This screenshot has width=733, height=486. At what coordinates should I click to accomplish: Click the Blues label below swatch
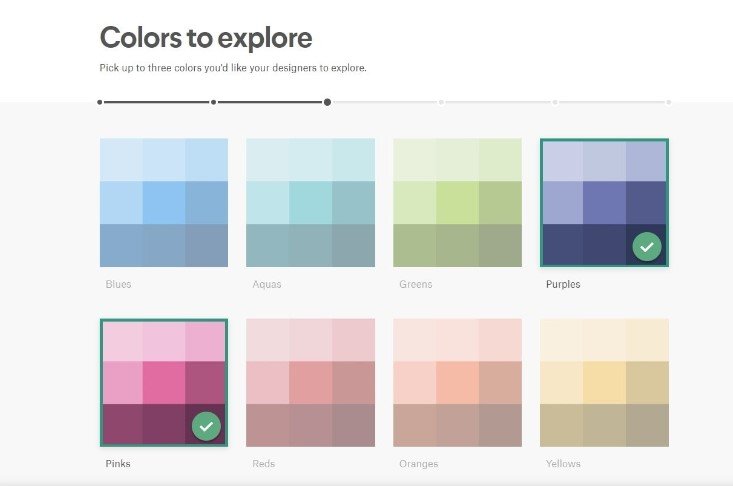pyautogui.click(x=118, y=284)
